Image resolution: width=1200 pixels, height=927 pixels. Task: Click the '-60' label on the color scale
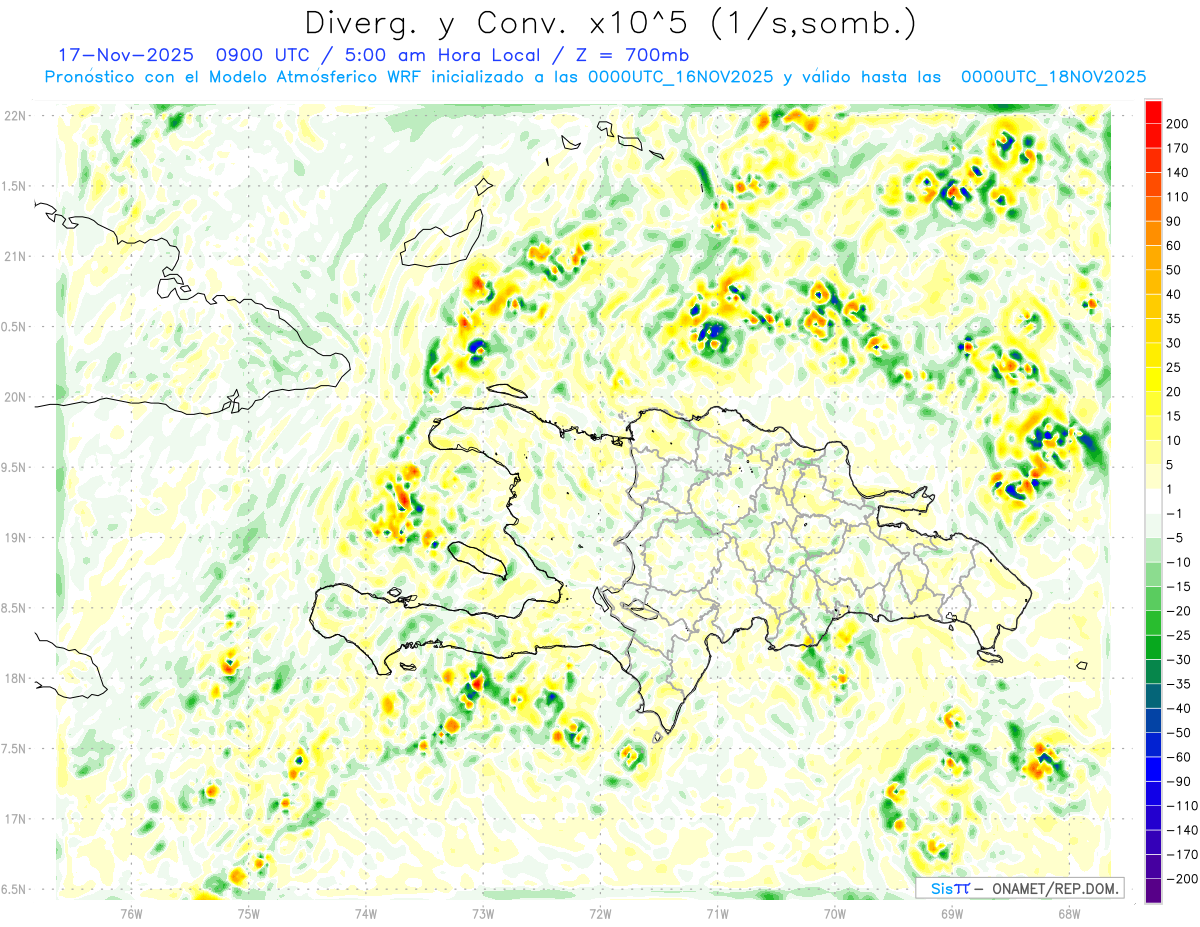[x=1176, y=757]
